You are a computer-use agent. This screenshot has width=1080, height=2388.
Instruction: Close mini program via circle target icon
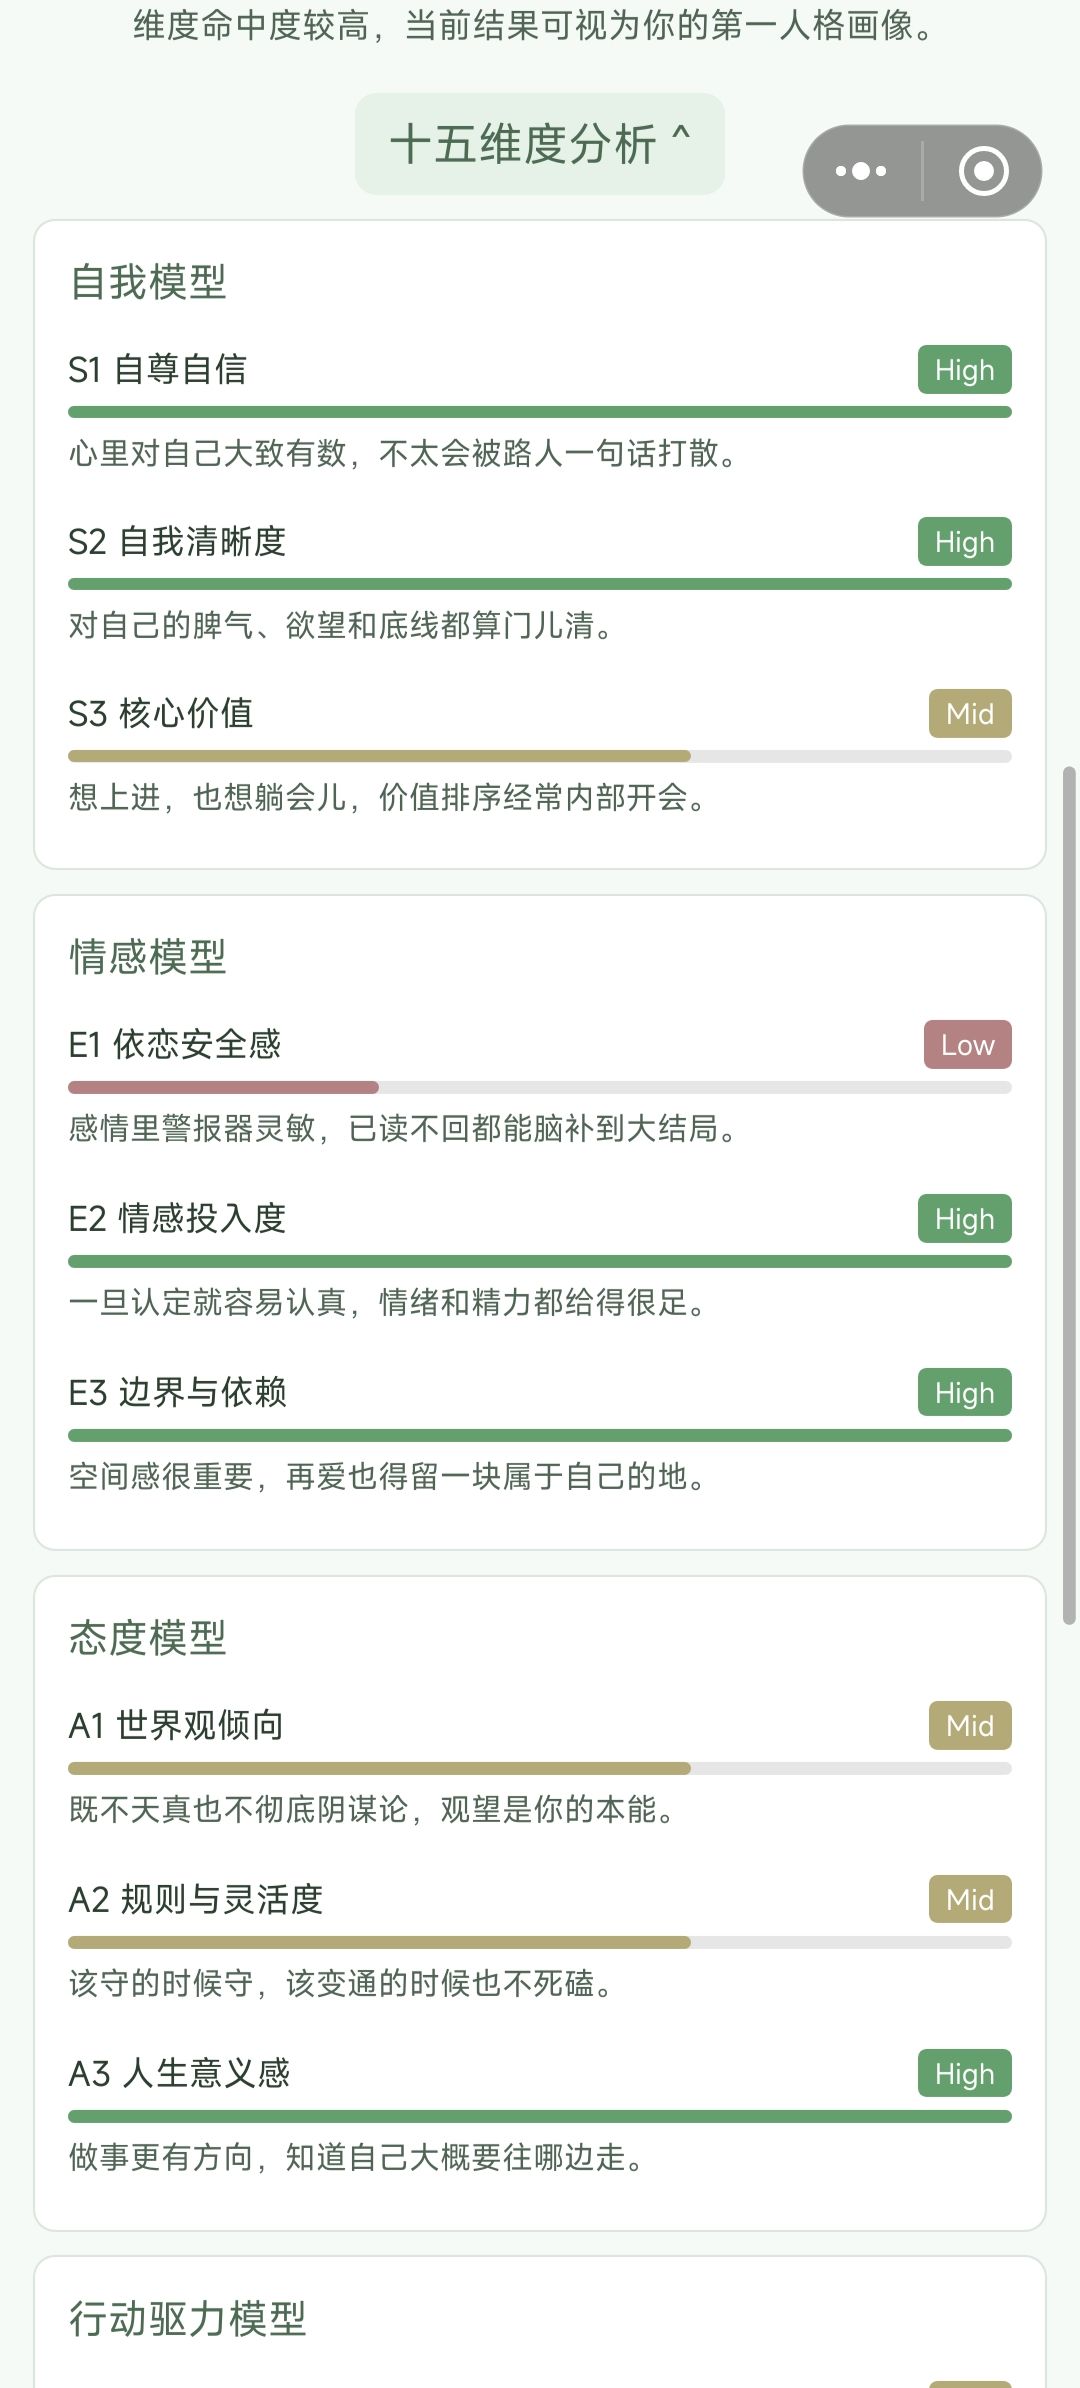pos(983,171)
